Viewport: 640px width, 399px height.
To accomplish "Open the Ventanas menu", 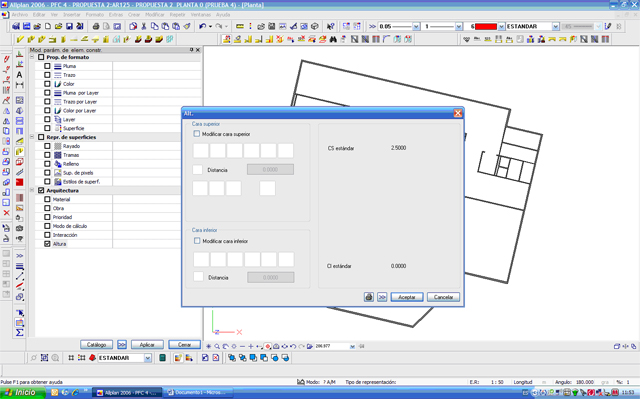I will pos(201,15).
